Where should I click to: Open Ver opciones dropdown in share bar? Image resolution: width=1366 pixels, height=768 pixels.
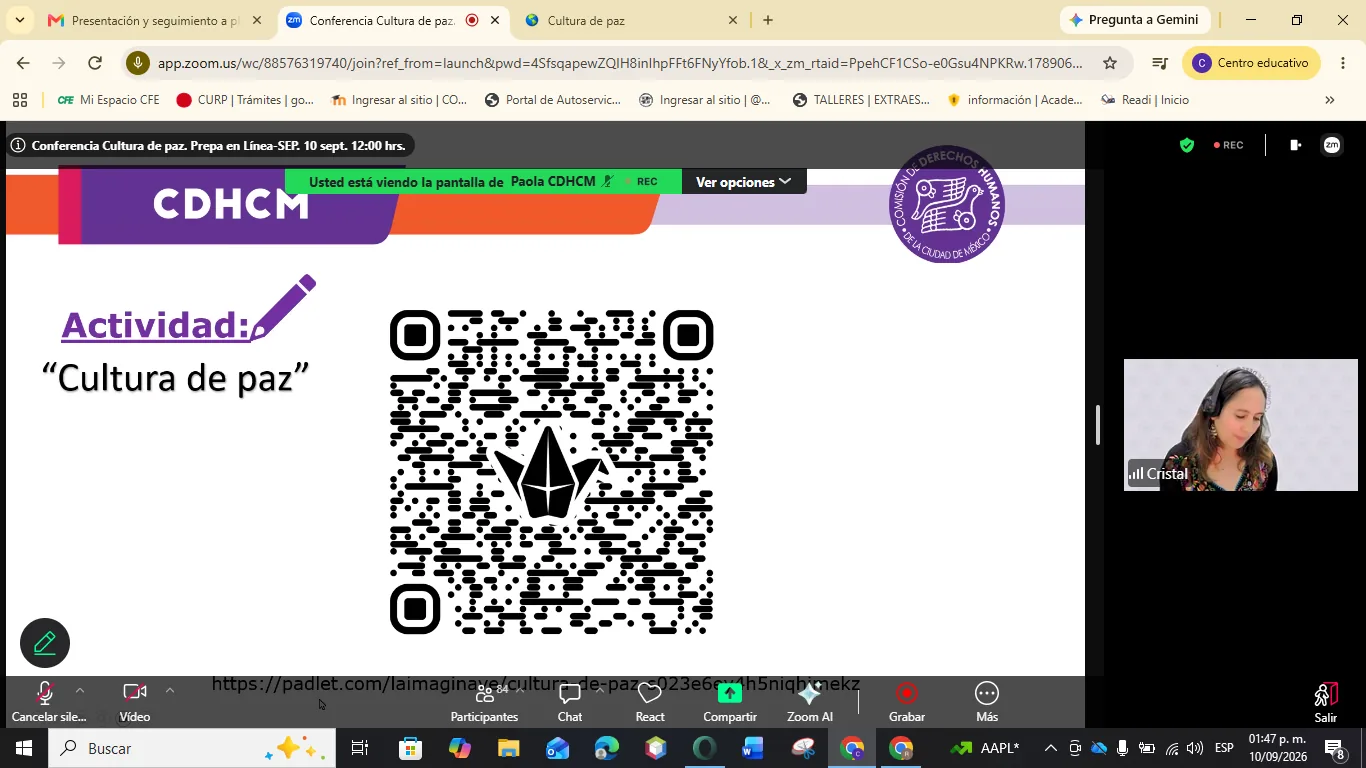743,182
